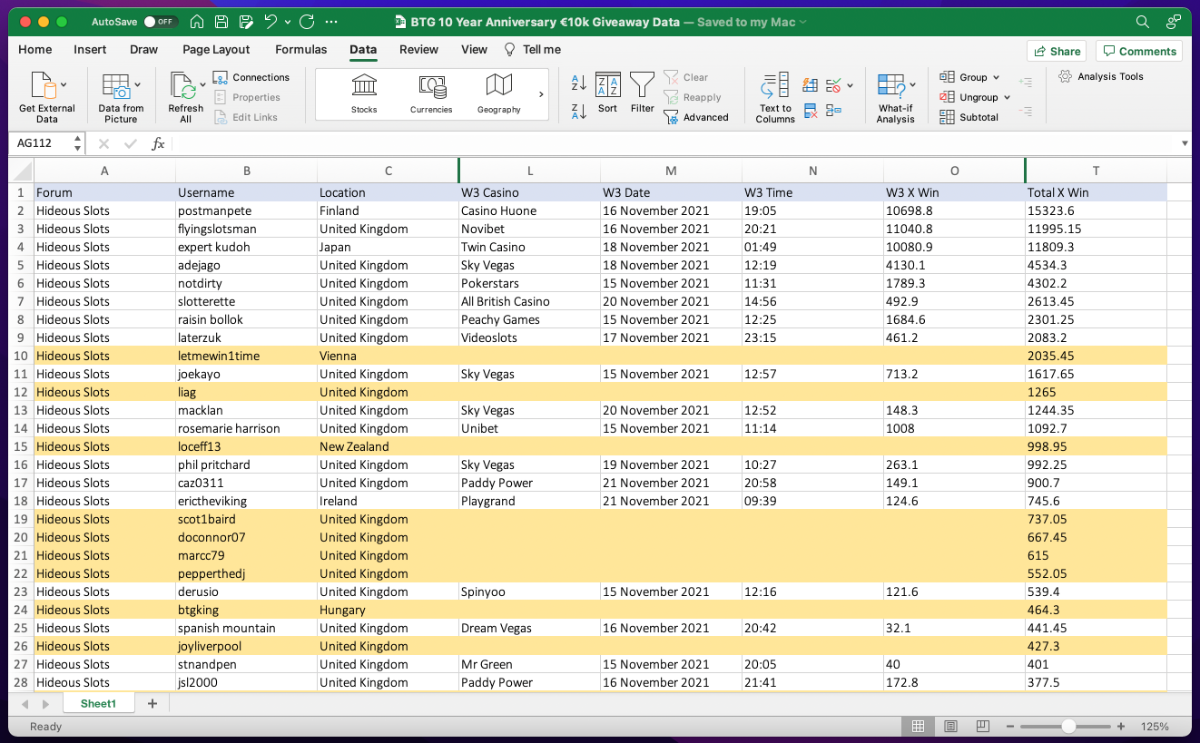Open the Sort dialog button
The image size is (1200, 743).
click(608, 93)
